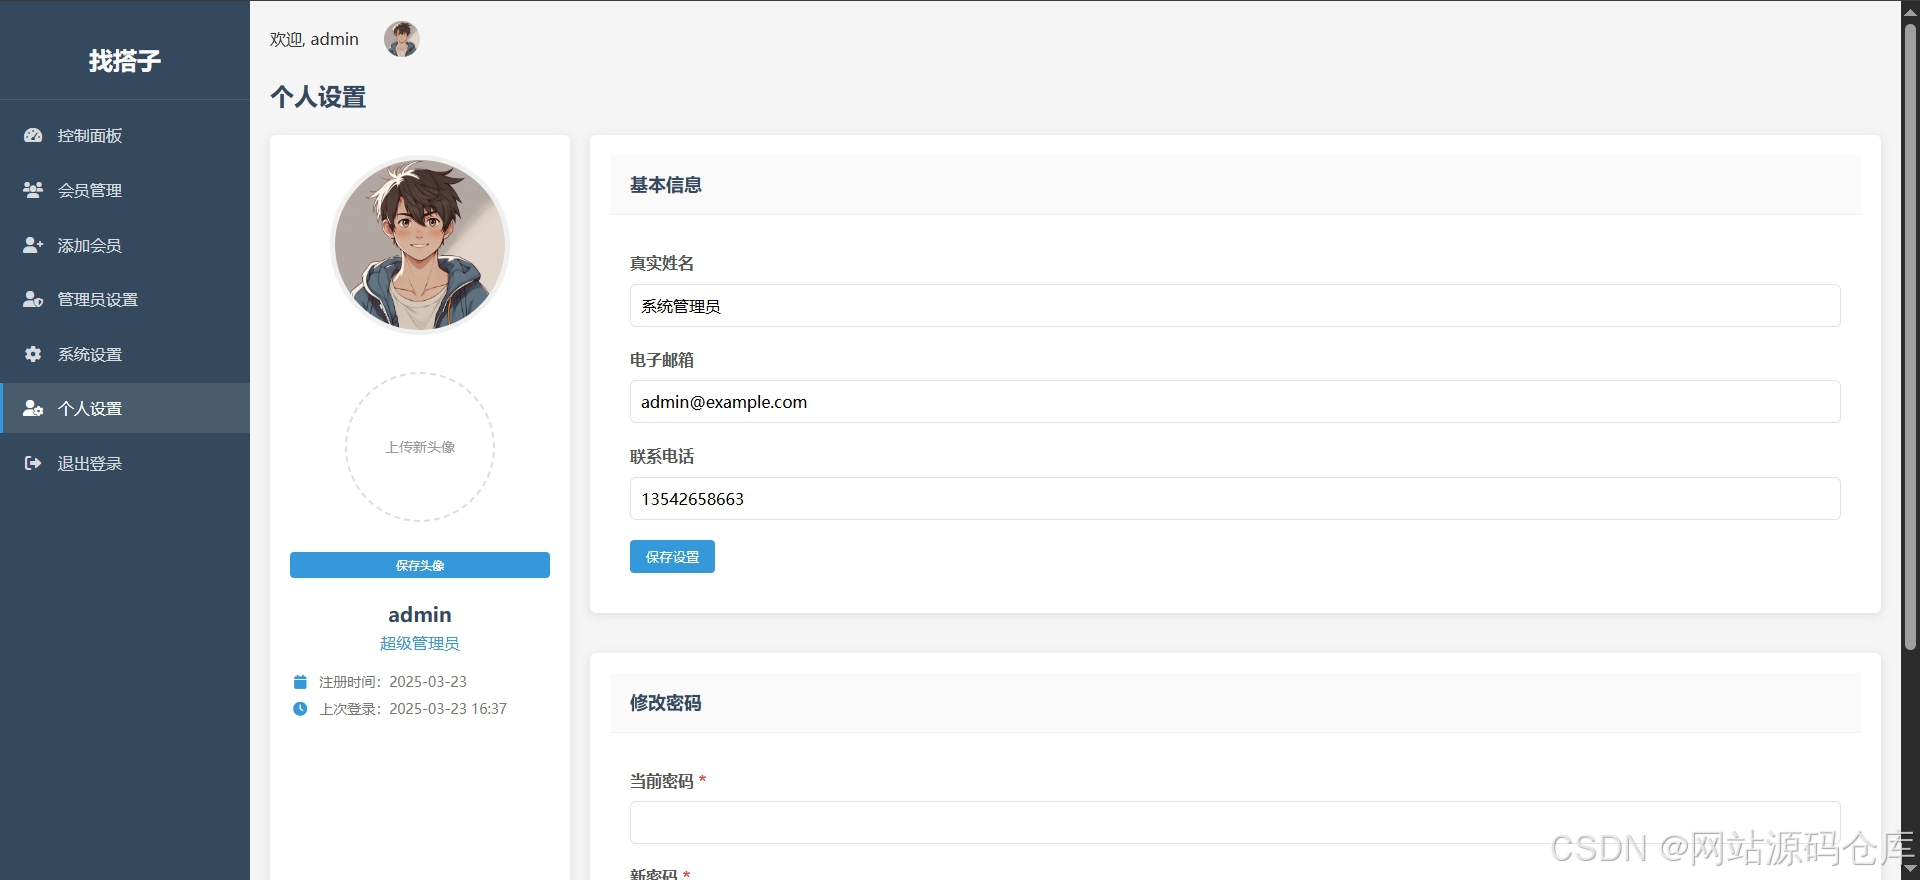Click the scrollbar down arrow
The image size is (1920, 880).
(1910, 869)
